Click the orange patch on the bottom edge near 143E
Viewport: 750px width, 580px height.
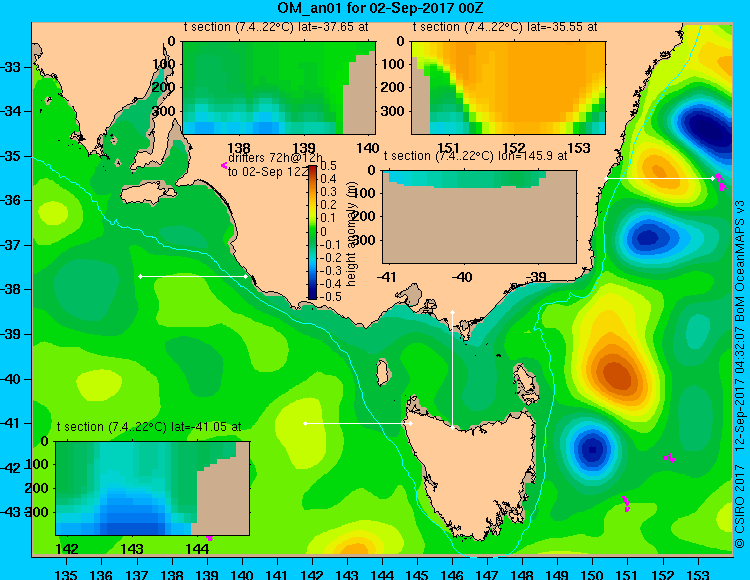coord(355,546)
